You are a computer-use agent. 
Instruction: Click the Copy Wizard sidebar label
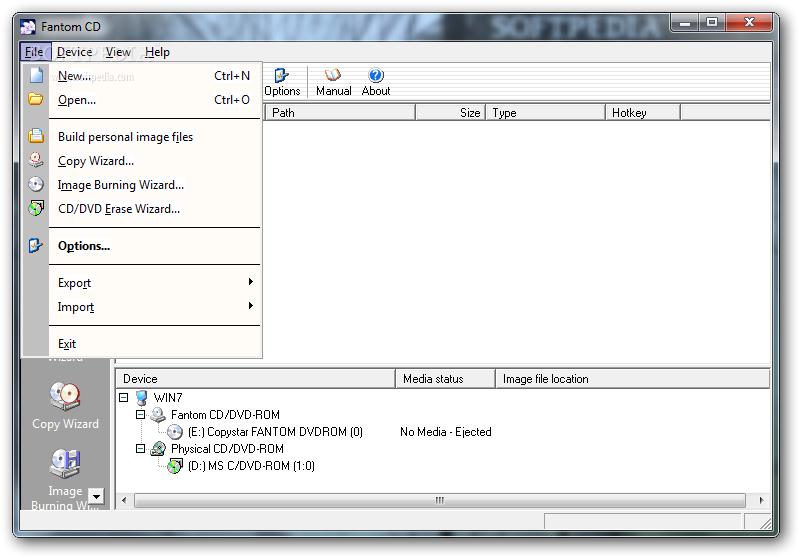coord(65,424)
